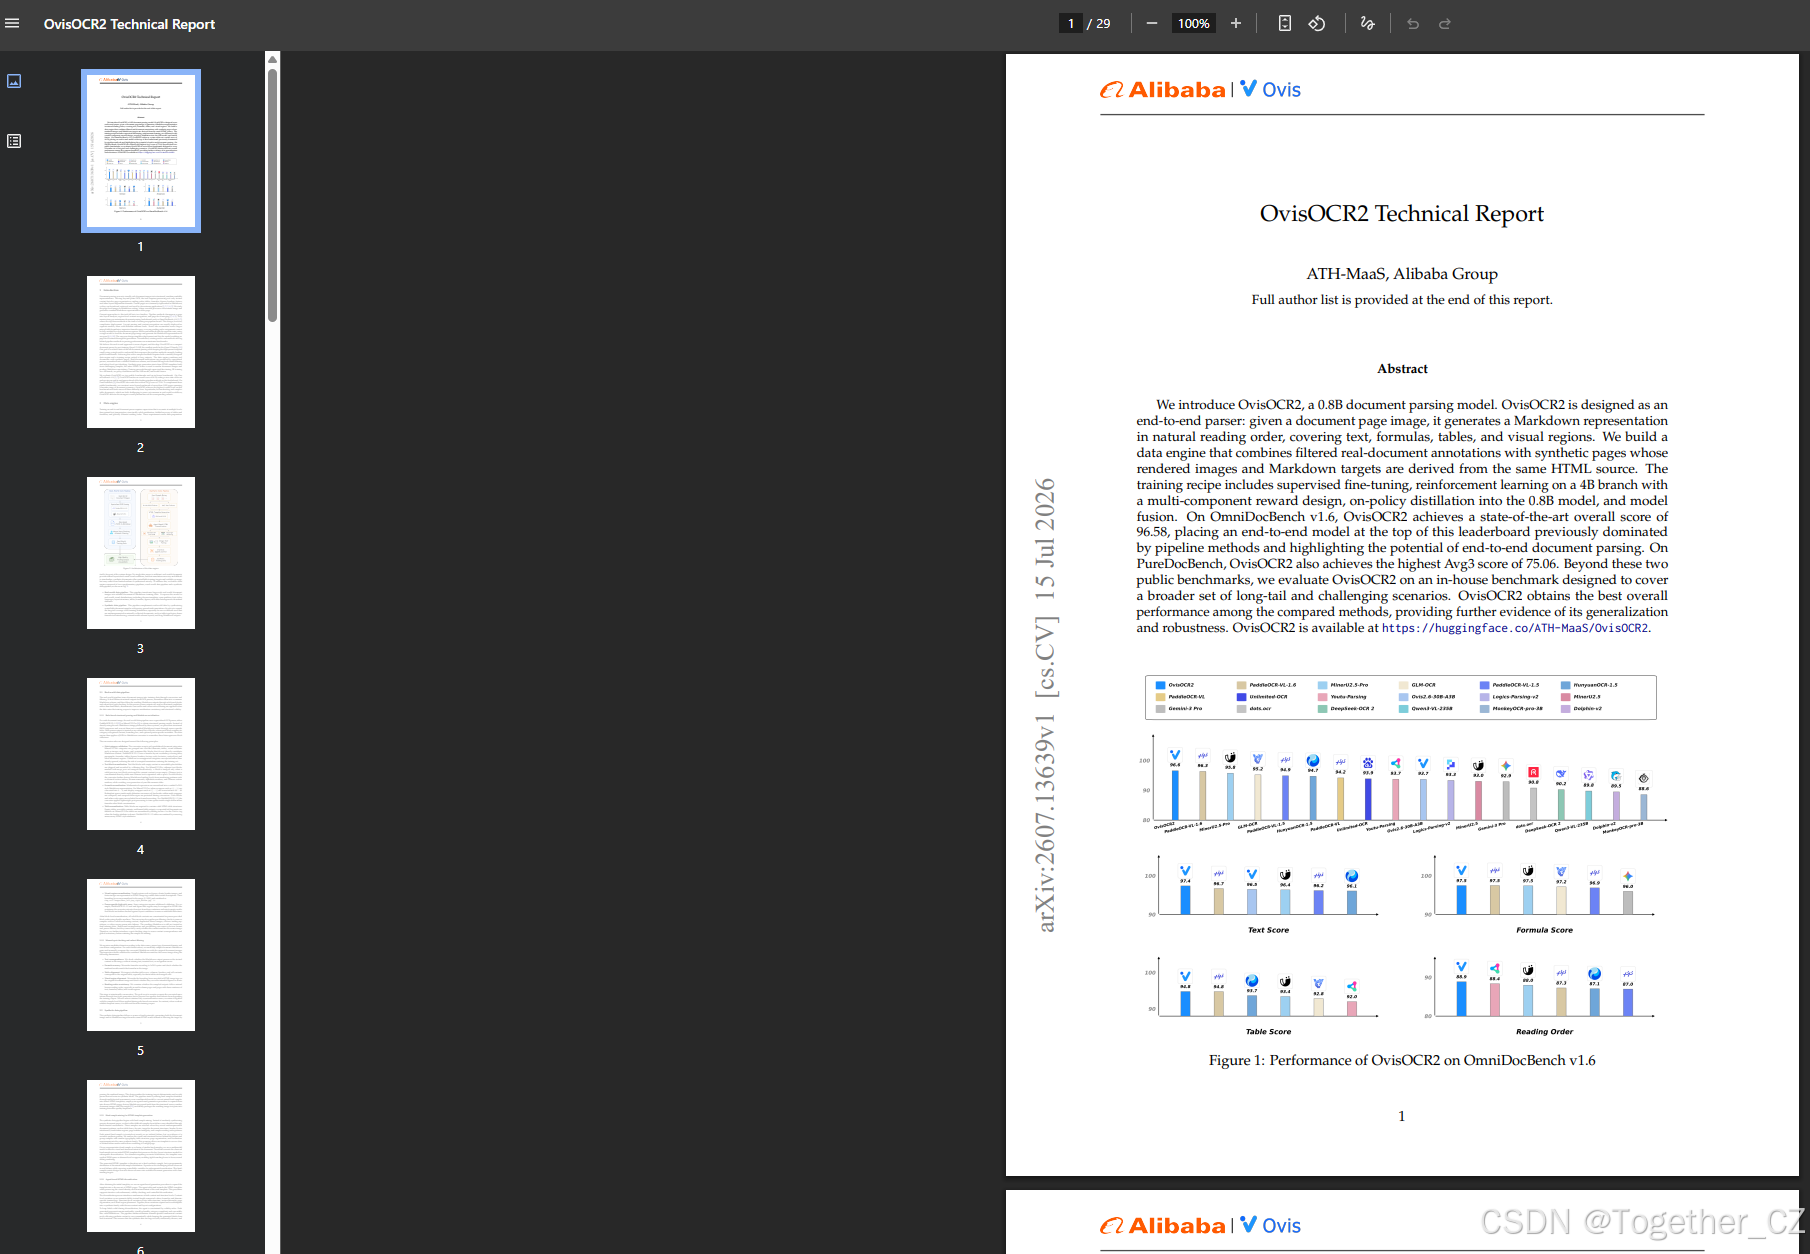The height and width of the screenshot is (1254, 1810).
Task: Click the "Reading Order" chart label
Action: pyautogui.click(x=1544, y=1031)
